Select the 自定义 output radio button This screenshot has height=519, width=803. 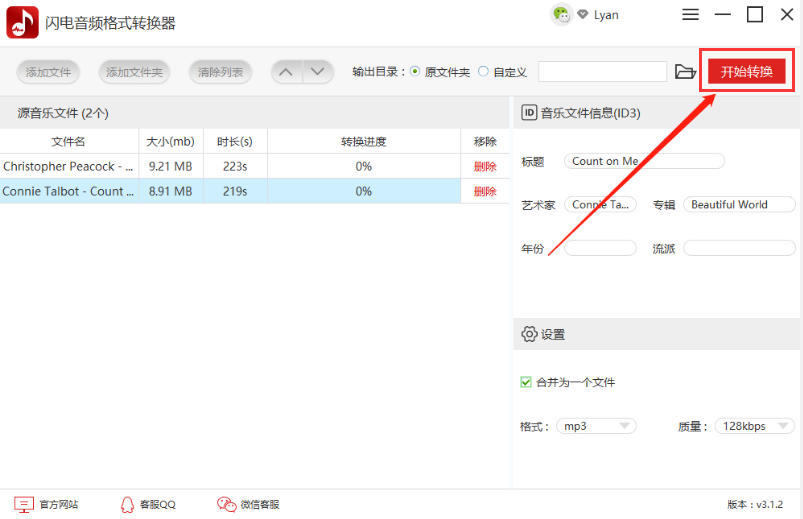(484, 72)
